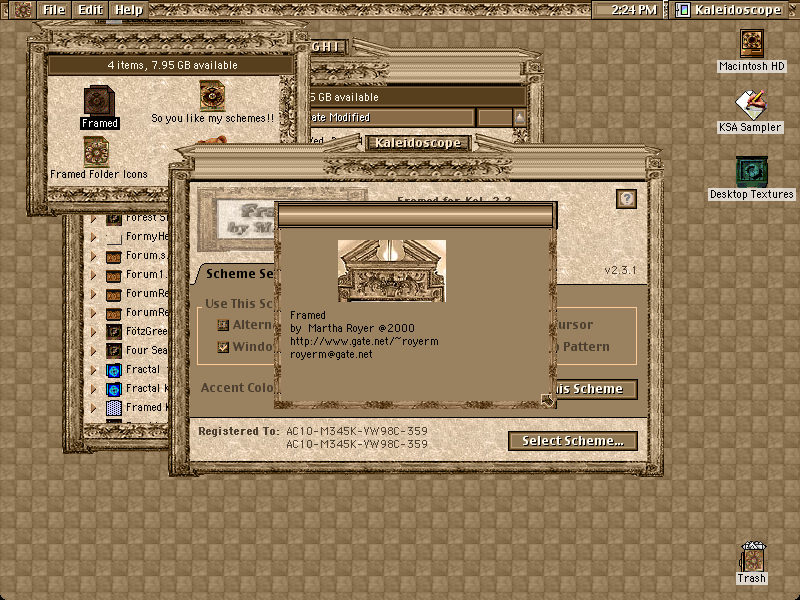Click the Forum1 file name in list
This screenshot has height=600, width=800.
pyautogui.click(x=146, y=274)
